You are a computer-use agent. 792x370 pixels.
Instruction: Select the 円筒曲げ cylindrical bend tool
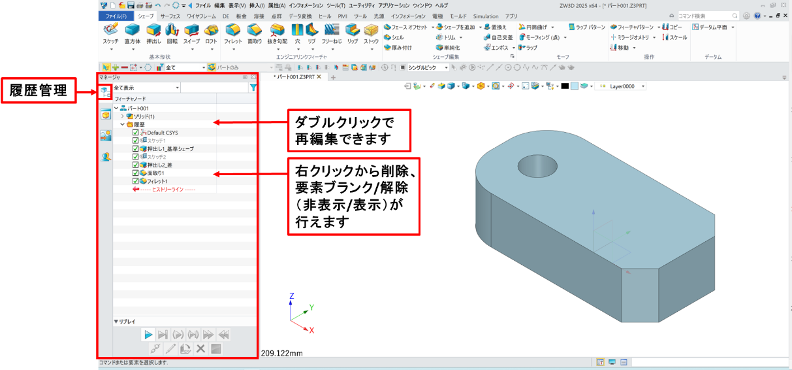534,27
